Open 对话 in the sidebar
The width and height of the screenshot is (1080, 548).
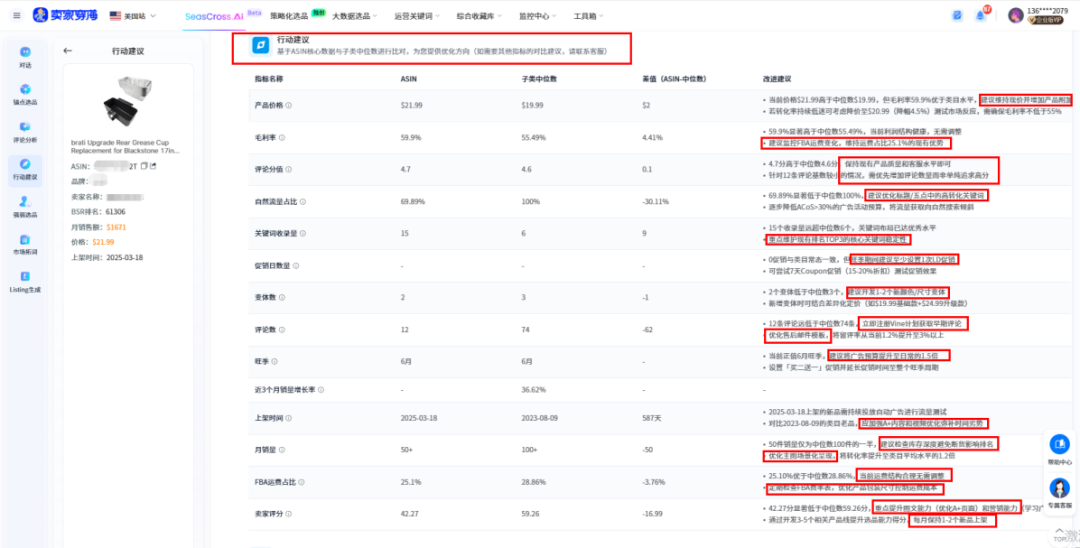point(25,58)
